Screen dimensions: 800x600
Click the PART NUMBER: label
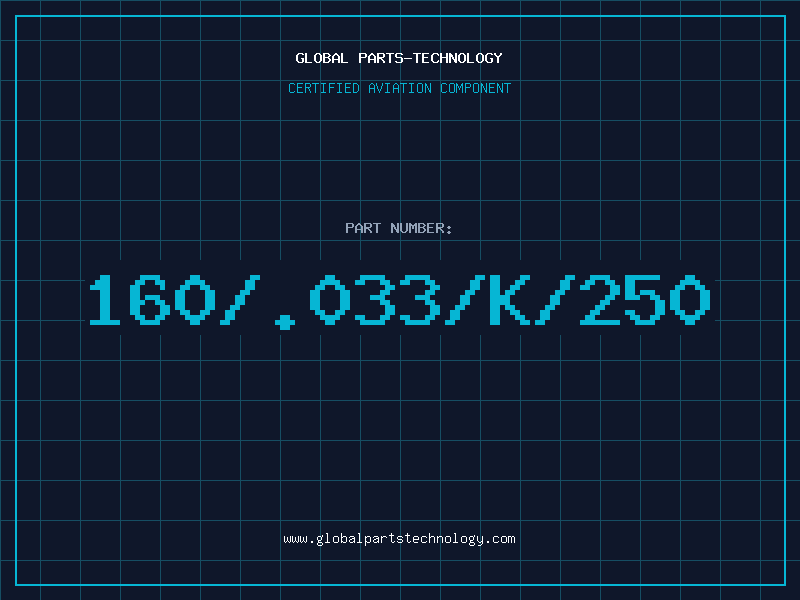coord(399,228)
